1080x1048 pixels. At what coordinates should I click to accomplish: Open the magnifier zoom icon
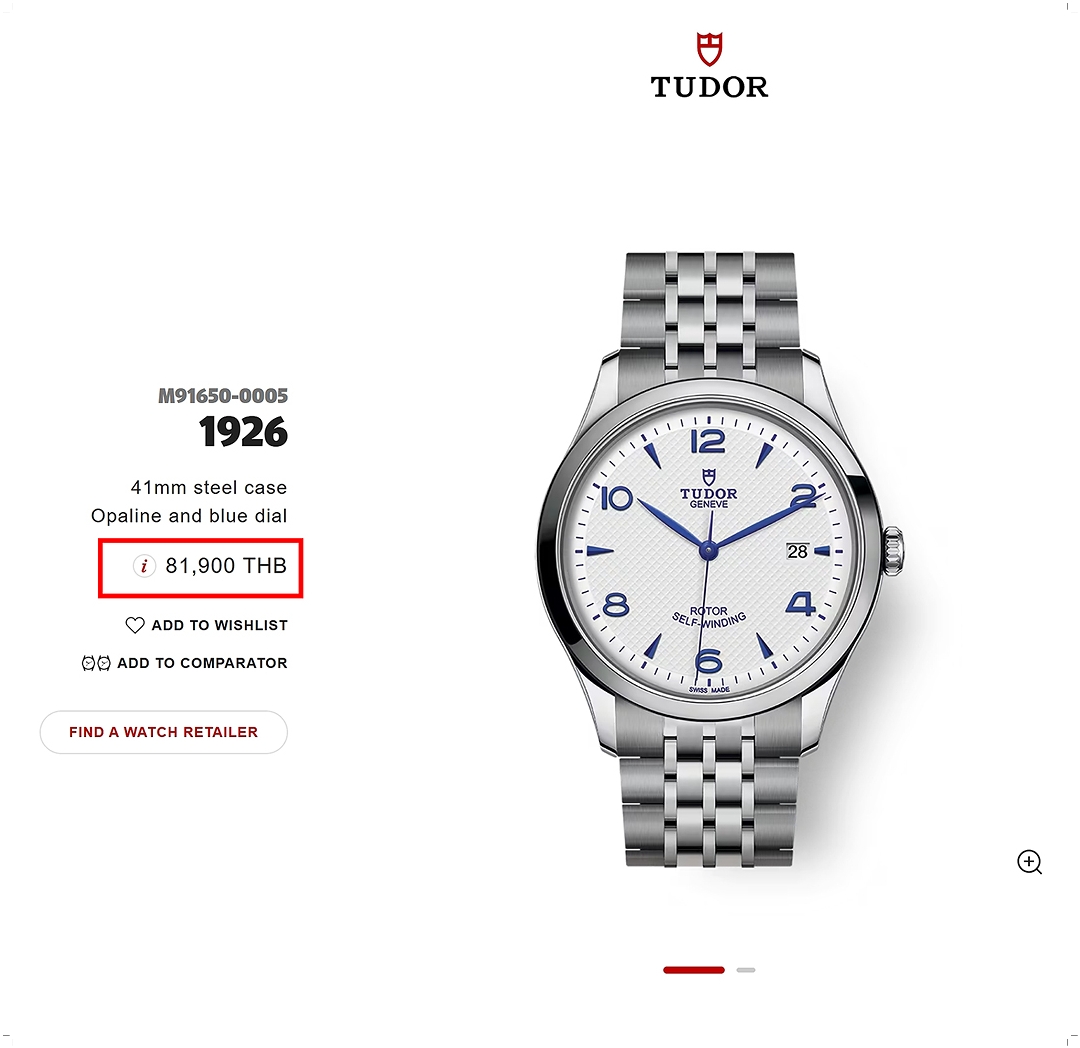tap(1030, 862)
